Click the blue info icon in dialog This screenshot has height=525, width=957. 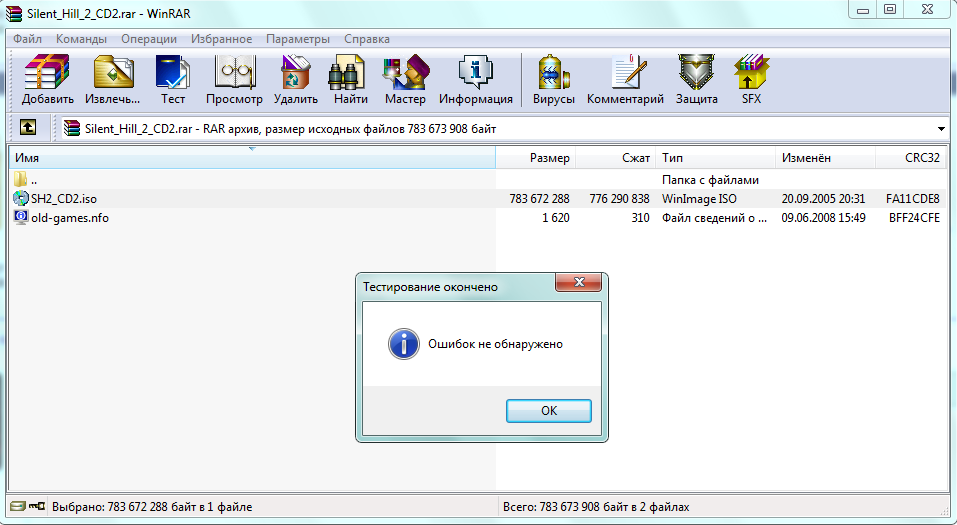[403, 344]
